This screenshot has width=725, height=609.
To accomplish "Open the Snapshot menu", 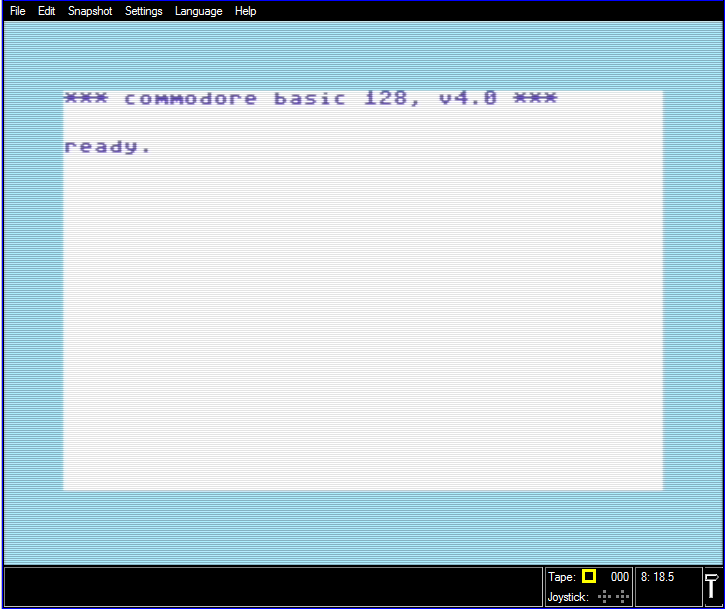I will (90, 11).
